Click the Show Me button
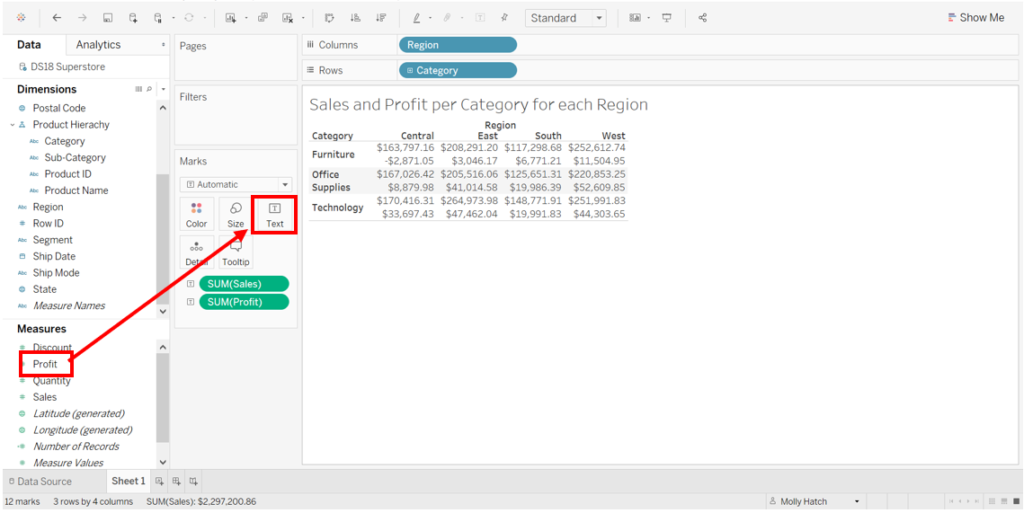The height and width of the screenshot is (513, 1024). pyautogui.click(x=975, y=18)
